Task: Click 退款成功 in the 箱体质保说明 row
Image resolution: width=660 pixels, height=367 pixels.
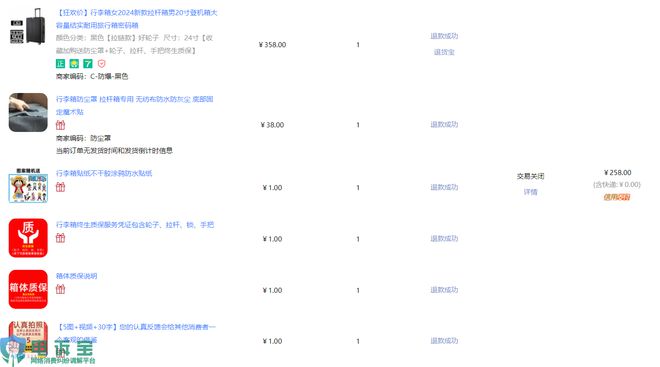Action: click(444, 290)
